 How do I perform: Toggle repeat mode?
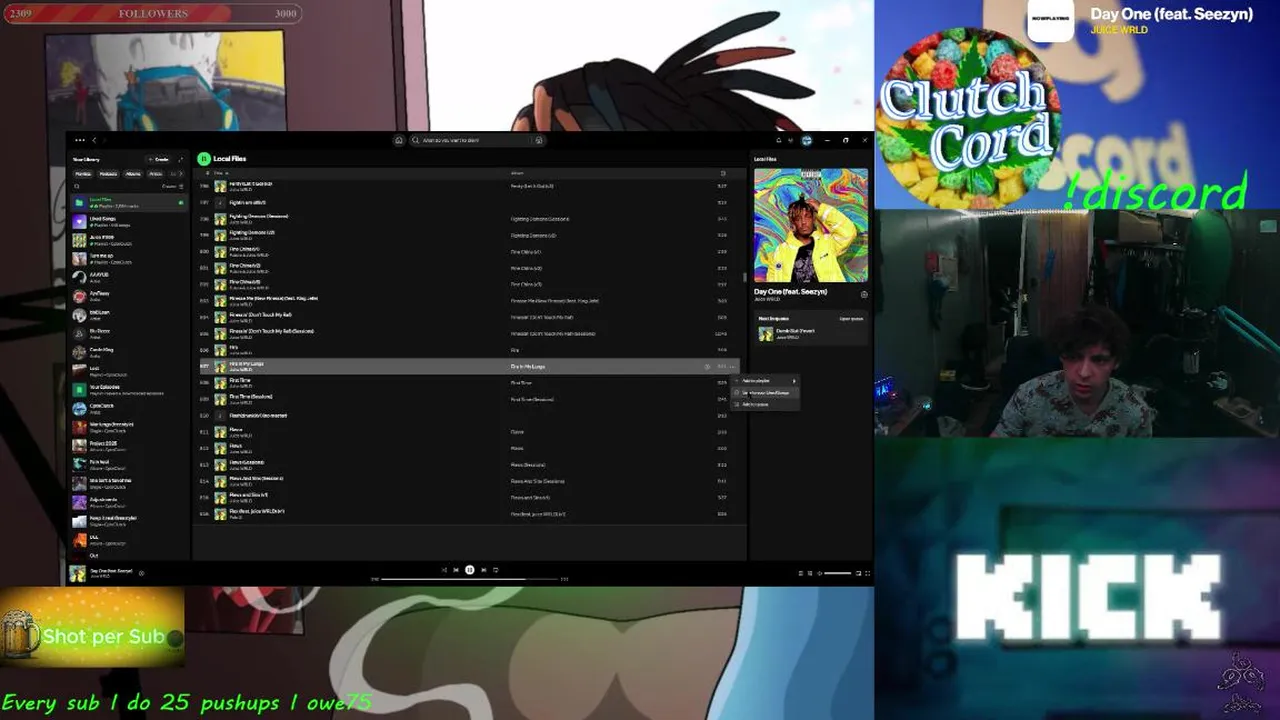[495, 570]
